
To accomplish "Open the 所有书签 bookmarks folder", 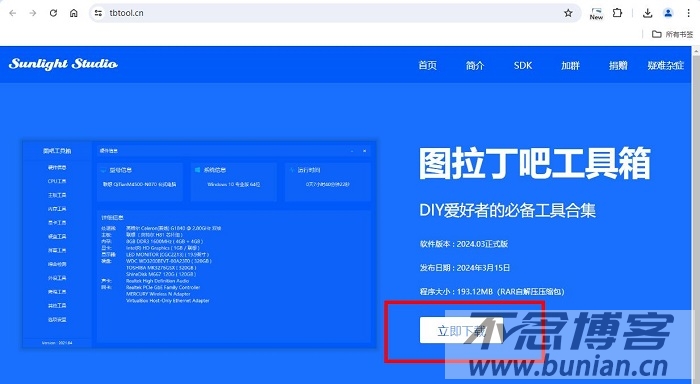I will point(672,34).
